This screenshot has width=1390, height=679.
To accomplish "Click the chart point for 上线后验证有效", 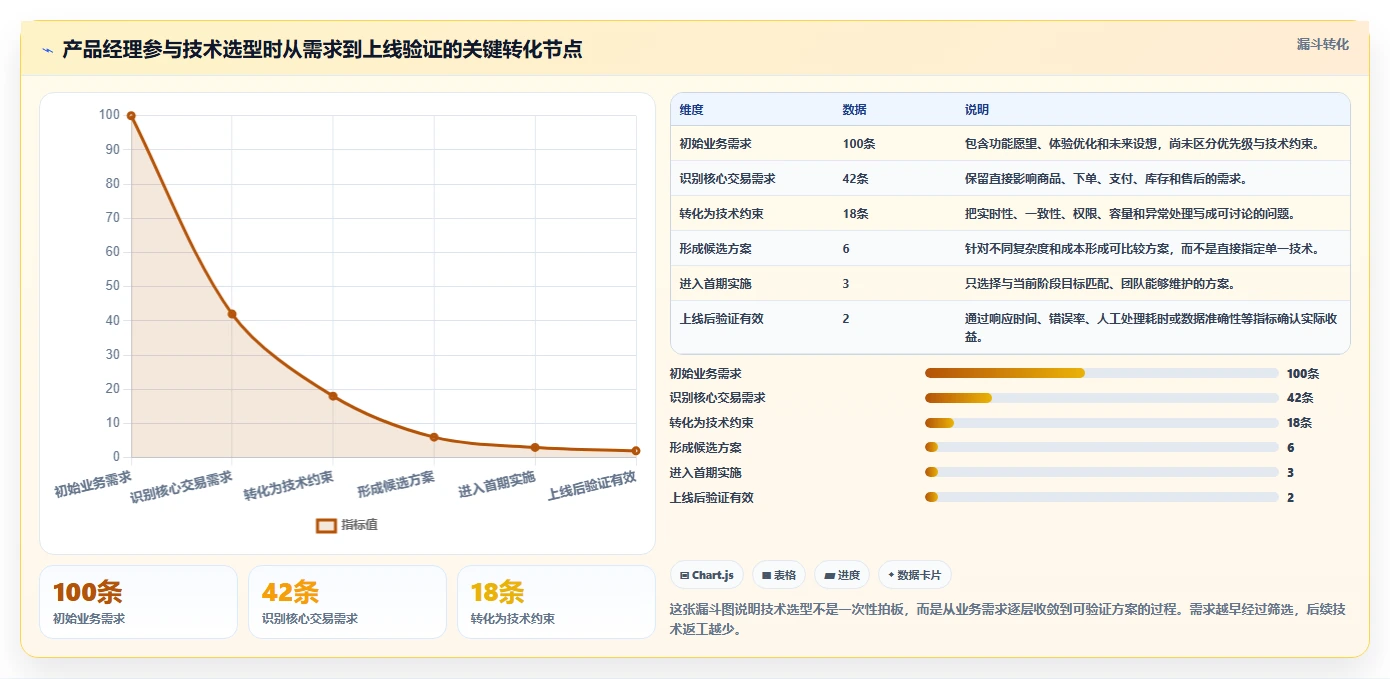I will click(x=636, y=451).
